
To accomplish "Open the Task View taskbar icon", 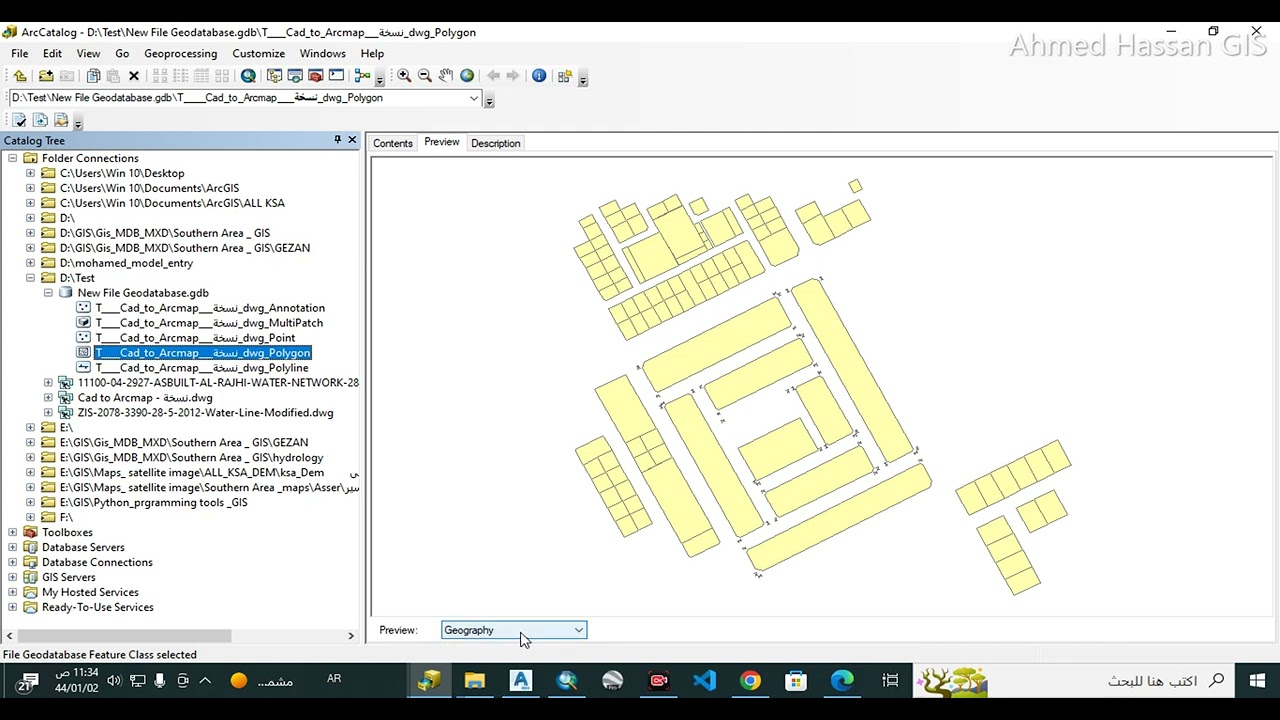I will [890, 681].
